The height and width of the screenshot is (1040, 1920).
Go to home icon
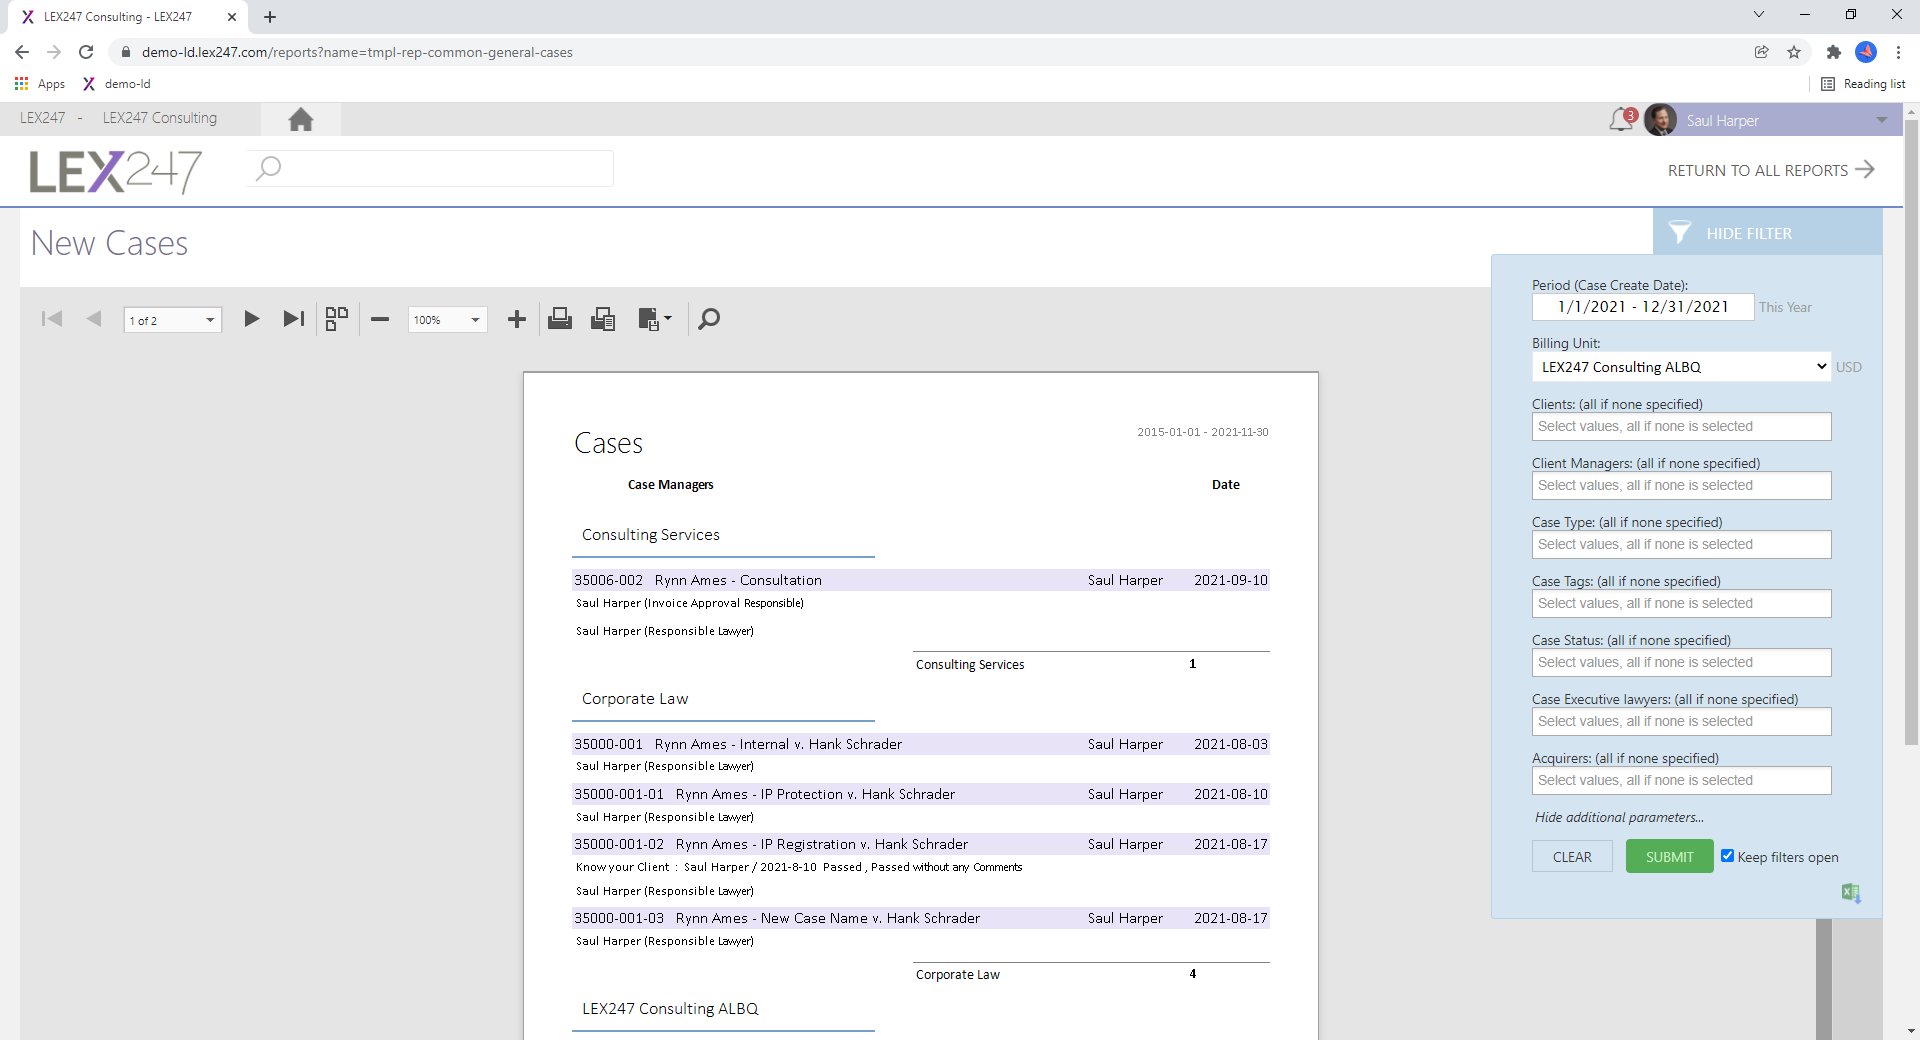(301, 120)
